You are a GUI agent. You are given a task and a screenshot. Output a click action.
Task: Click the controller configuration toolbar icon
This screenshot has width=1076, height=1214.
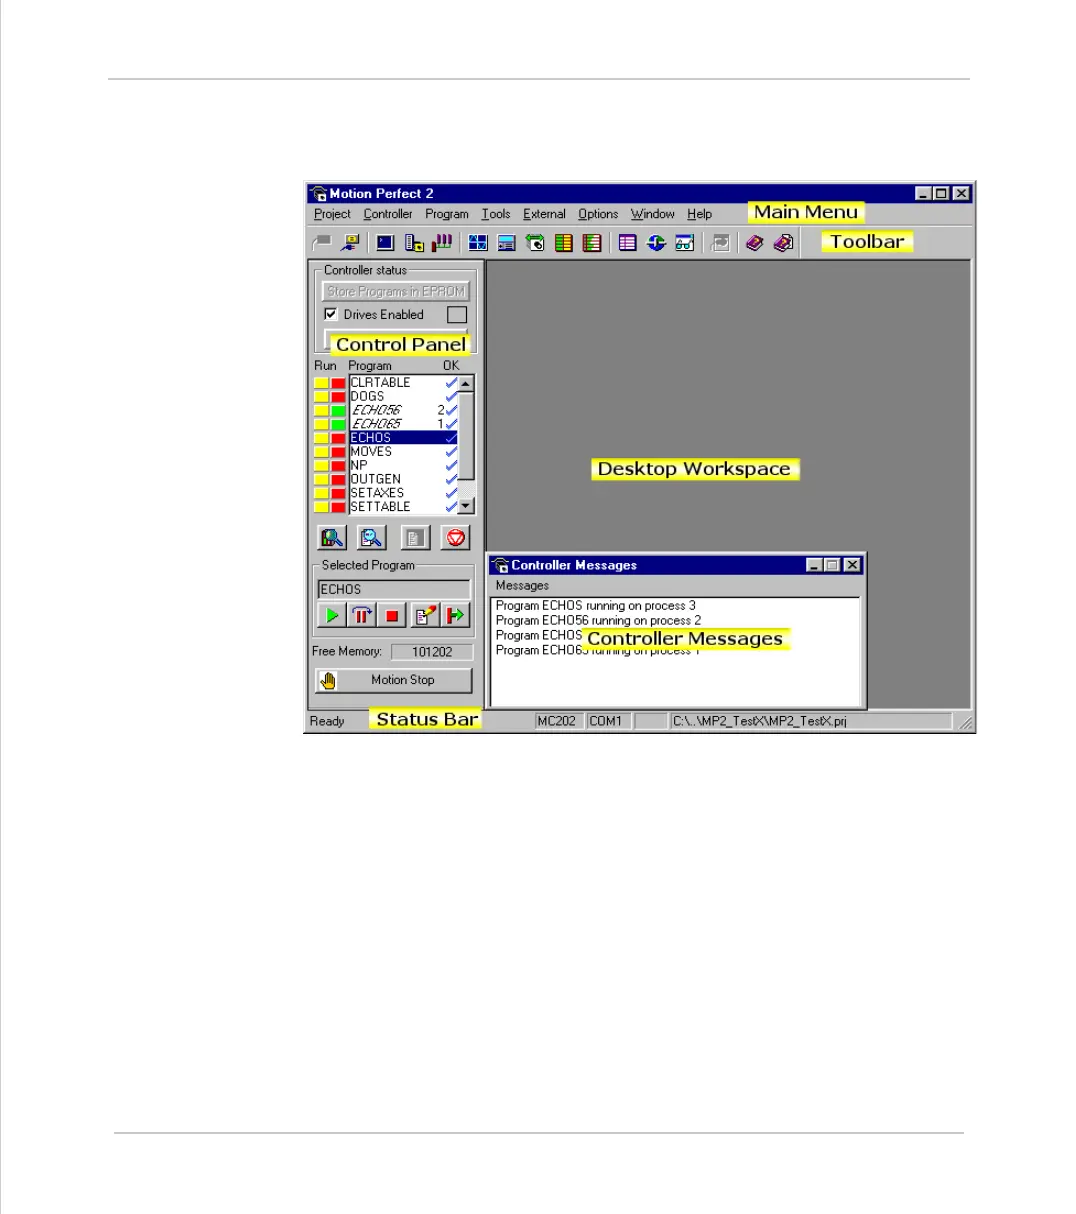[x=414, y=242]
